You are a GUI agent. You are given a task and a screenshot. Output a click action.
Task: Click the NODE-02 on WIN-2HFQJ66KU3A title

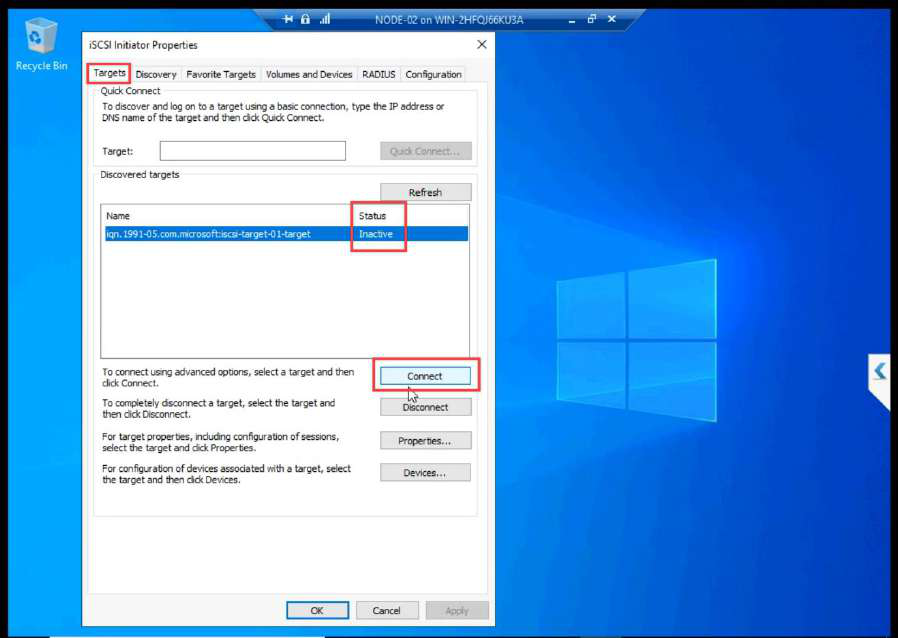pyautogui.click(x=449, y=20)
